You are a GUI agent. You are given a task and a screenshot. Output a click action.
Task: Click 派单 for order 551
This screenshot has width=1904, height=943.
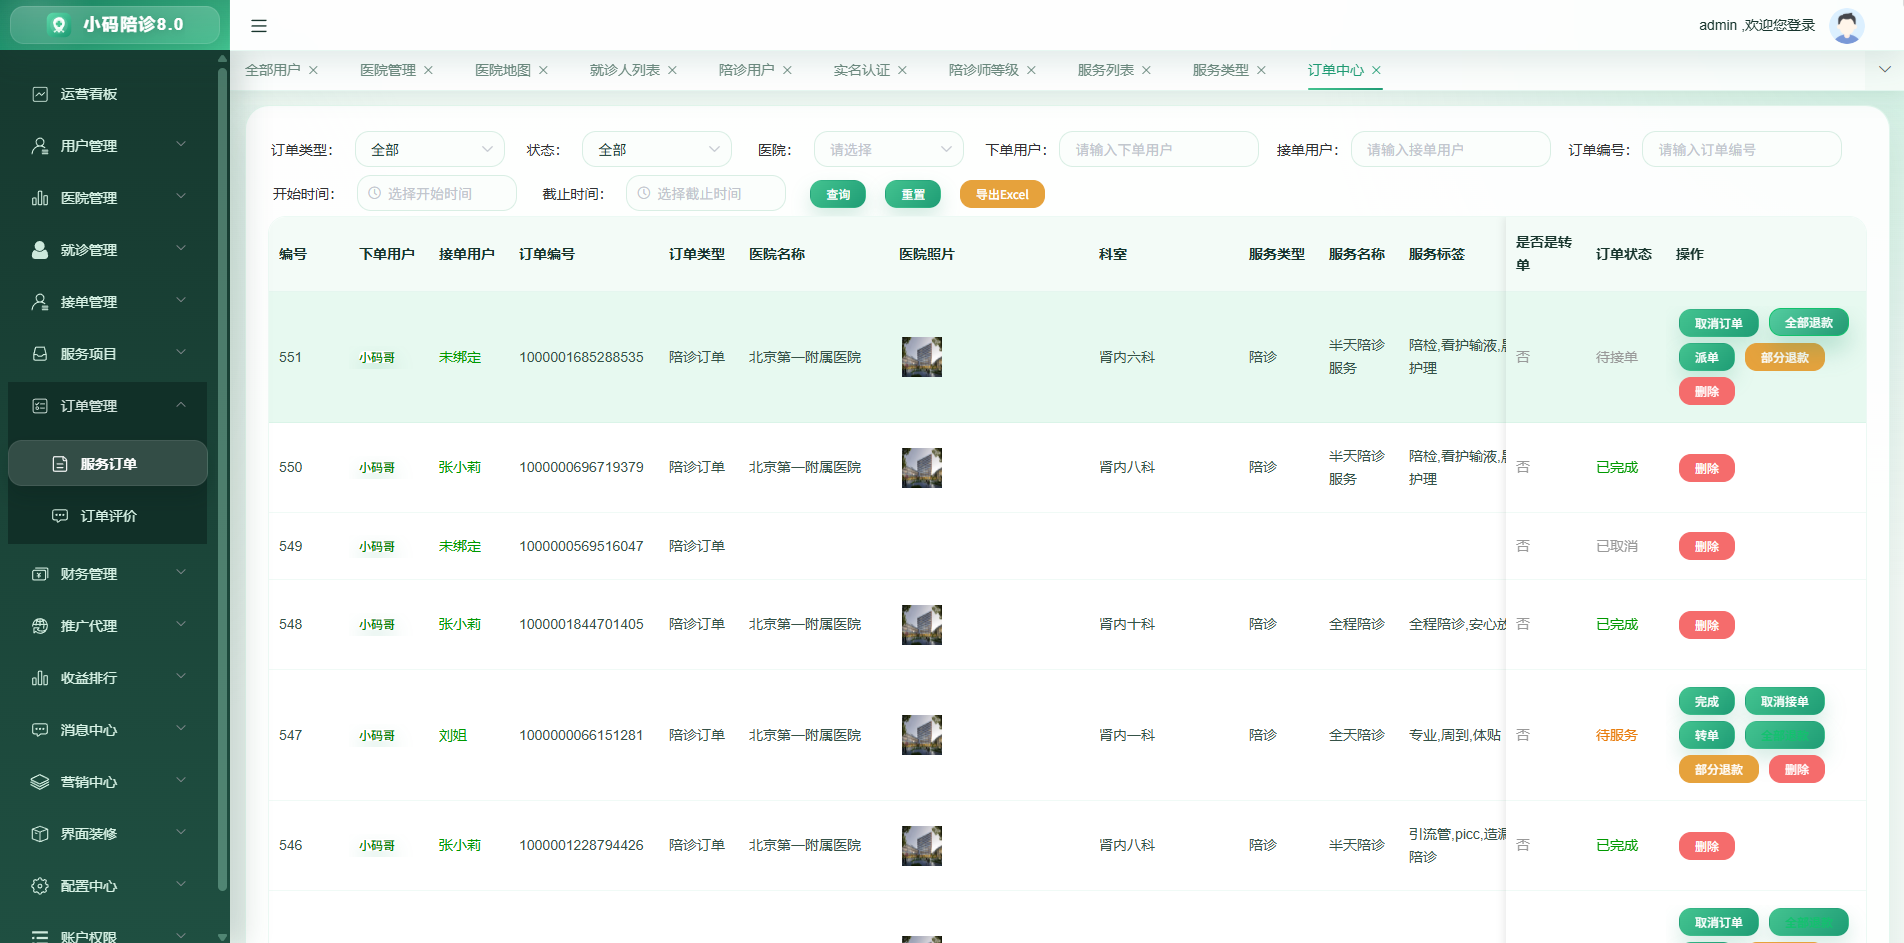(1706, 357)
